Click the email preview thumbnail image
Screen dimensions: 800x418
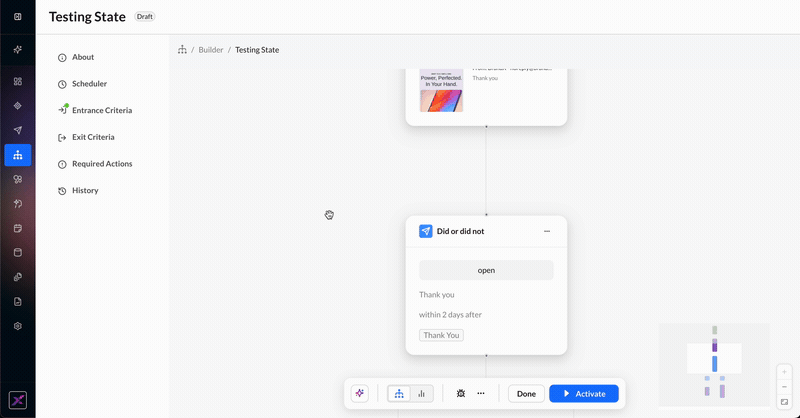(x=441, y=90)
